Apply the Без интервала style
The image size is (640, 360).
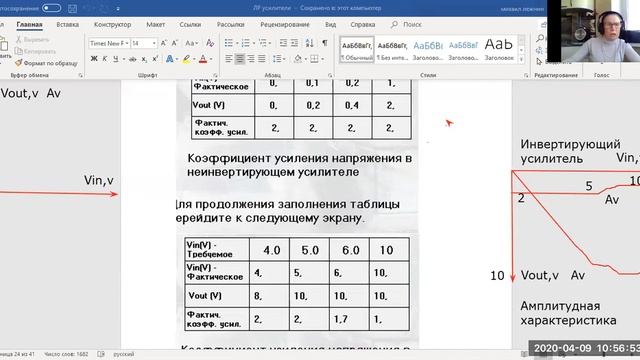coord(392,50)
